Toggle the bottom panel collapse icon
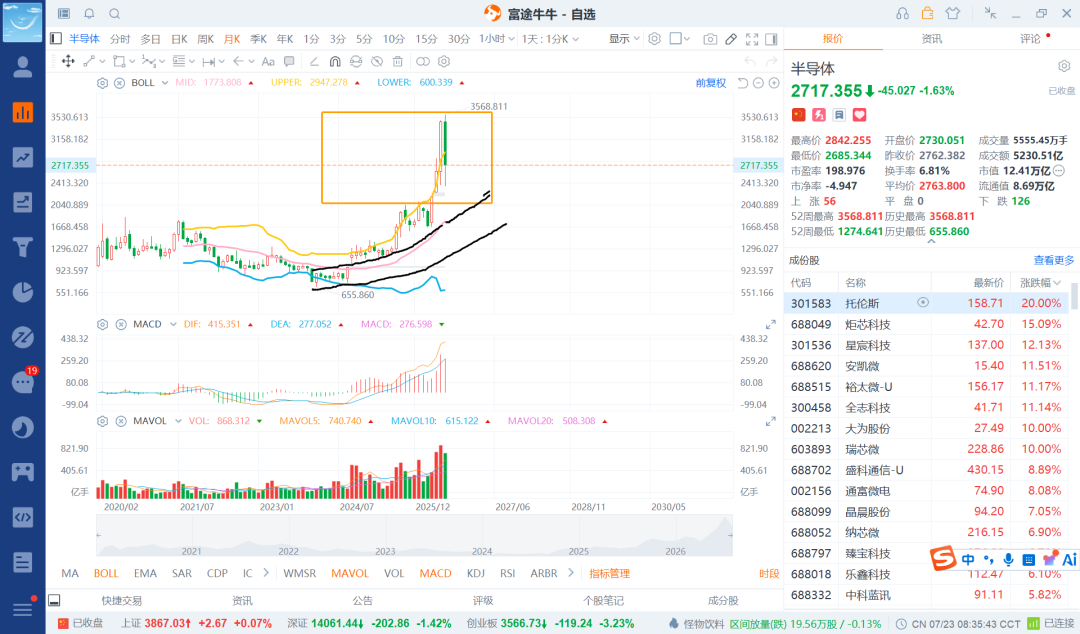The image size is (1080, 634). click(54, 600)
